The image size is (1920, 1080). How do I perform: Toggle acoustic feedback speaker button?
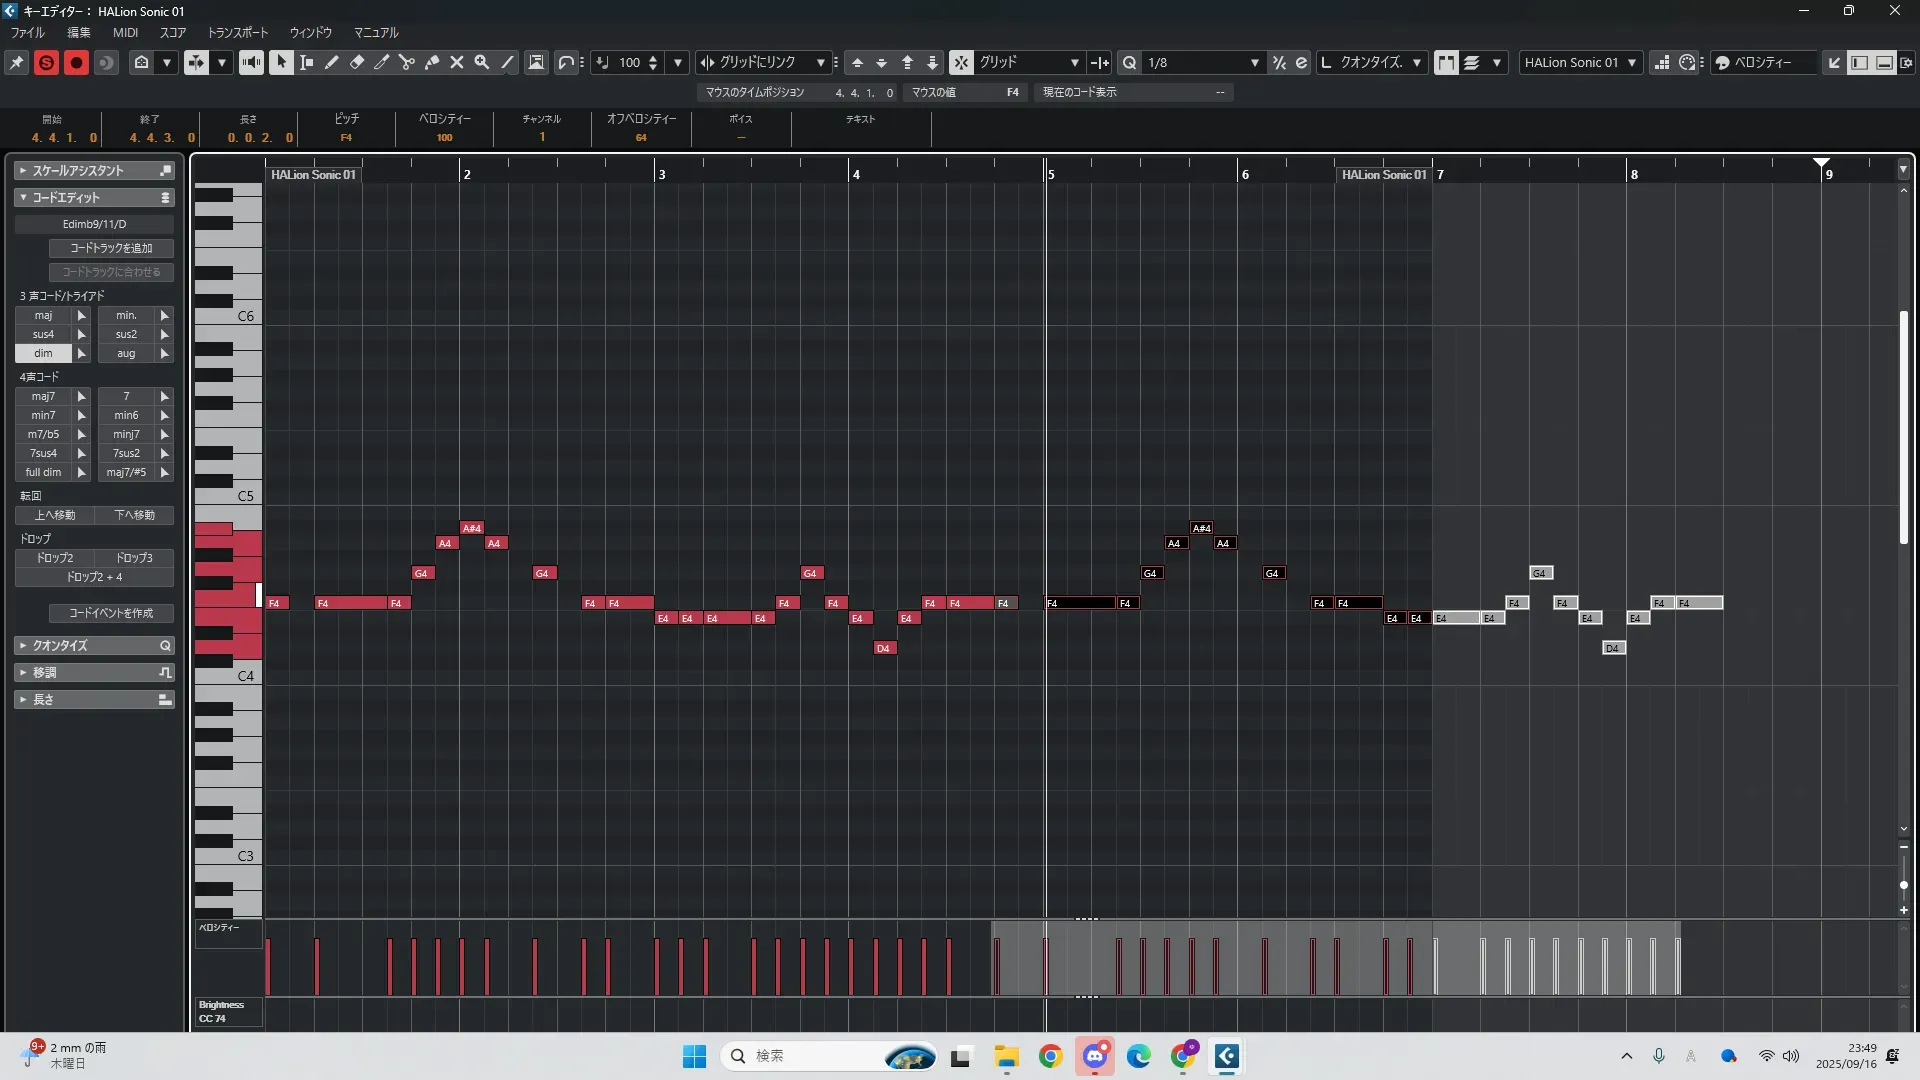pyautogui.click(x=251, y=62)
